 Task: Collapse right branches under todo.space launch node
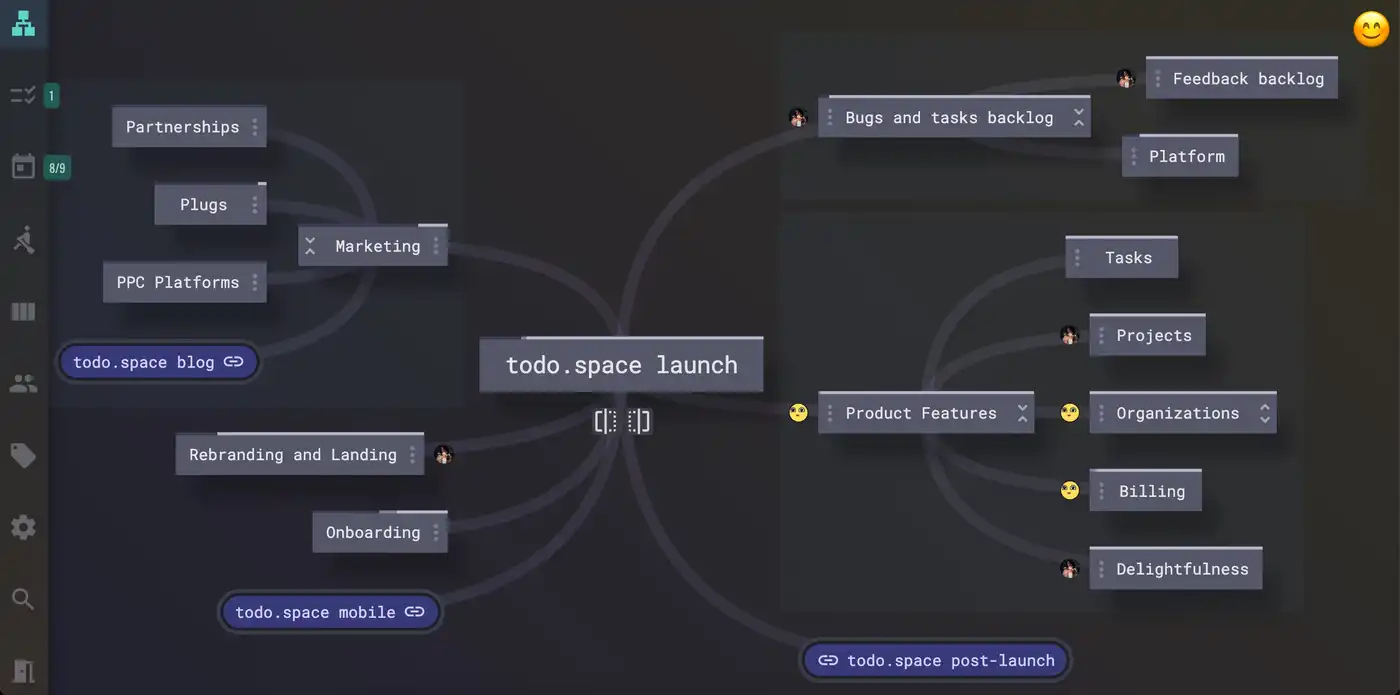[639, 421]
